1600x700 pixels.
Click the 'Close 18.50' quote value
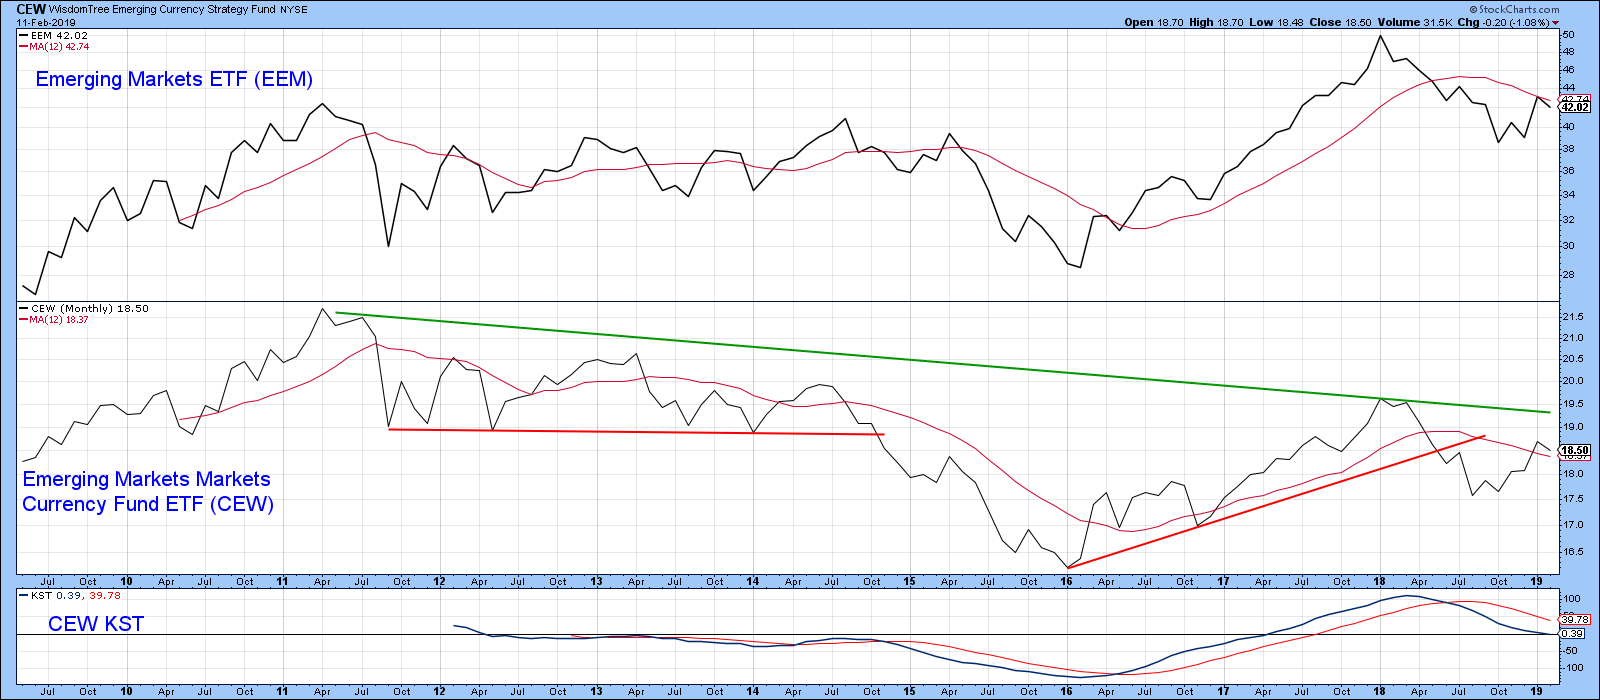pyautogui.click(x=1340, y=22)
